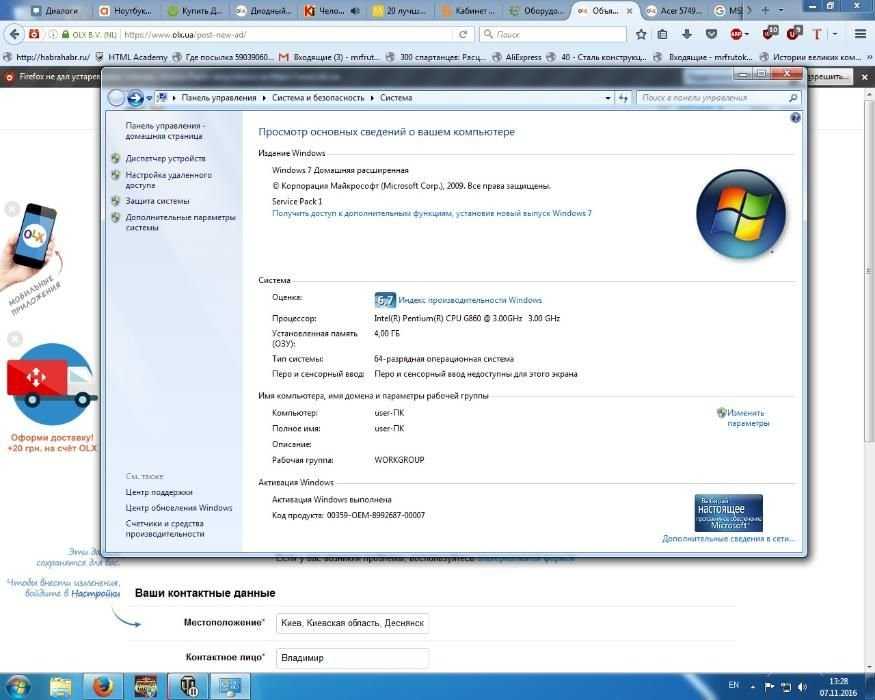Open Windows Explorer from taskbar

click(60, 687)
